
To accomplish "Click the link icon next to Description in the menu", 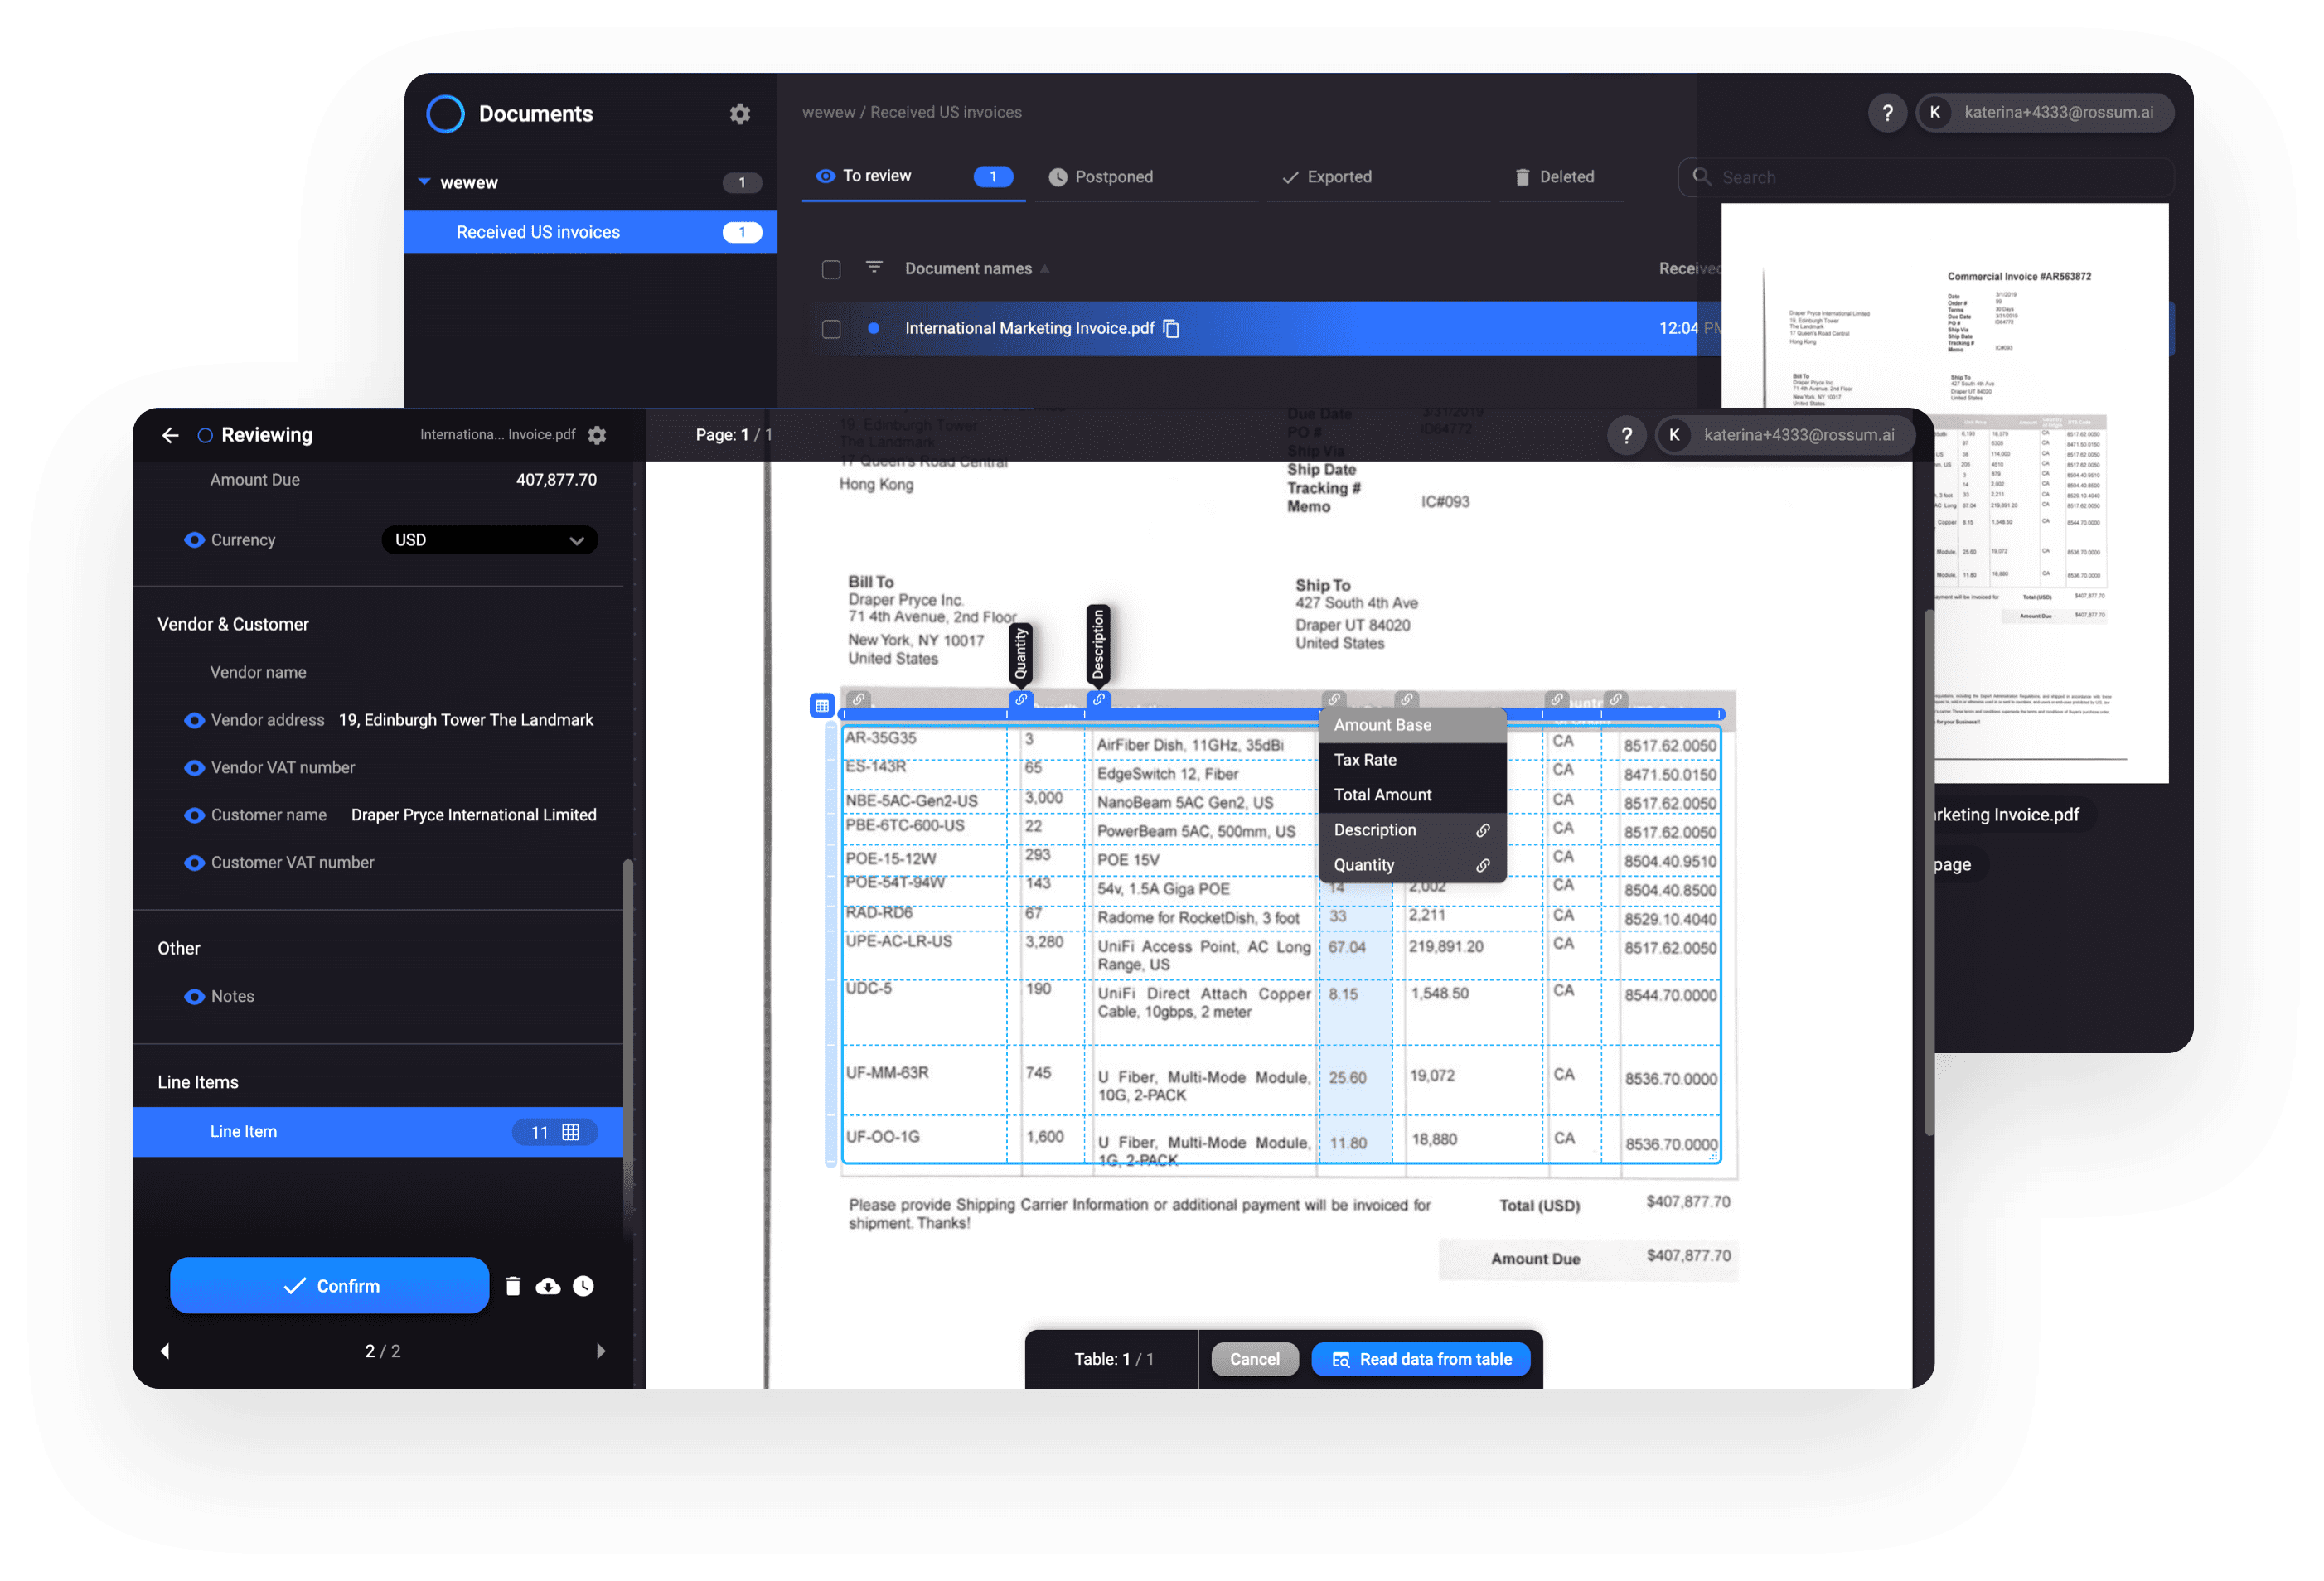I will click(x=1483, y=830).
